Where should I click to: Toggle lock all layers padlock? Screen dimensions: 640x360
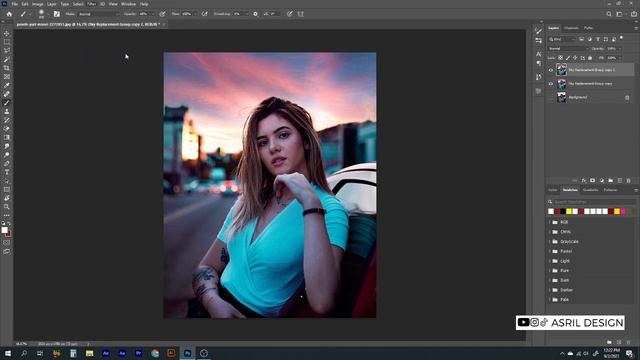coord(590,58)
